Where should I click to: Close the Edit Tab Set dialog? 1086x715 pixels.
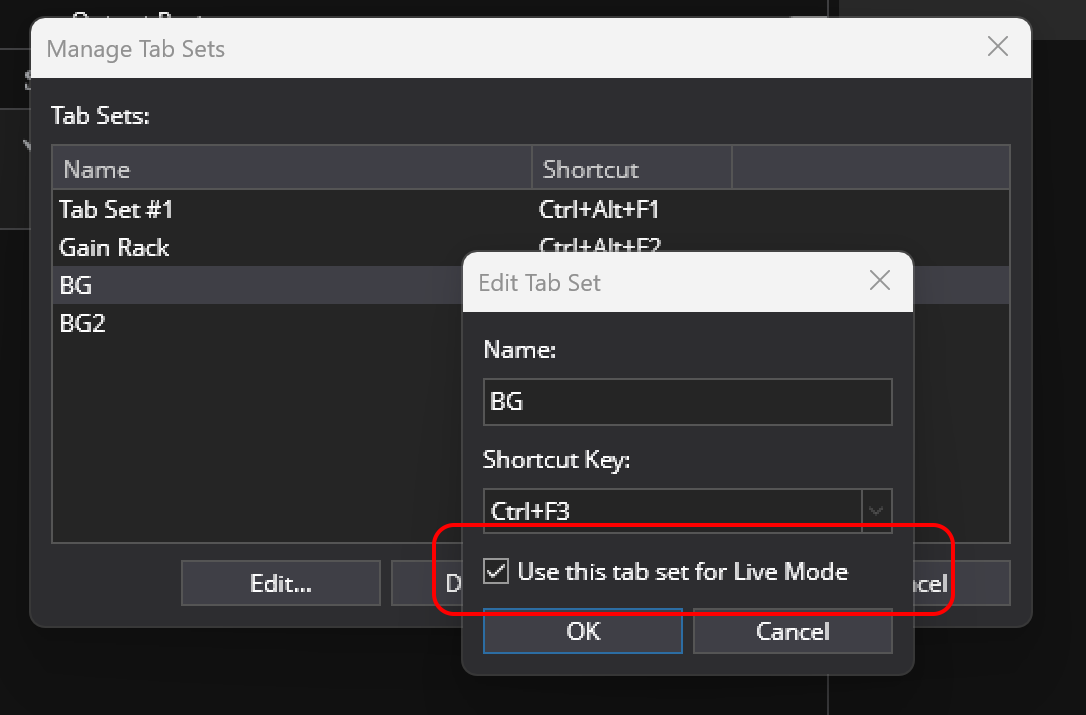coord(879,281)
